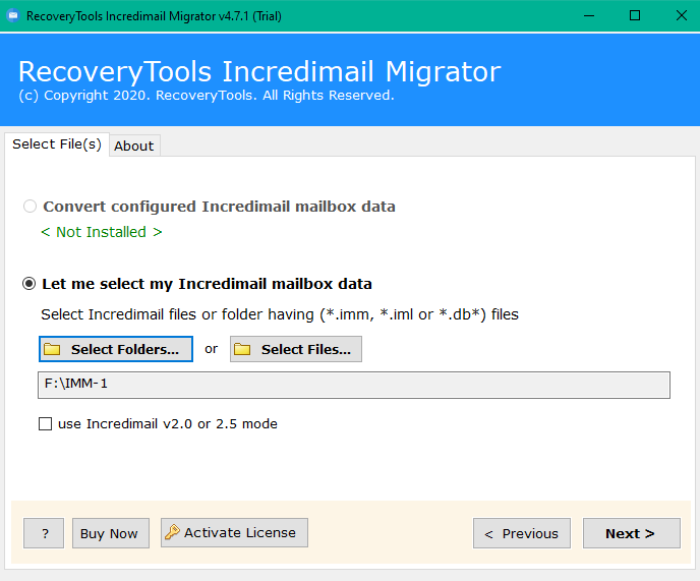Screen dimensions: 700x581
Task: Click the Select Folders... button
Action: [116, 349]
